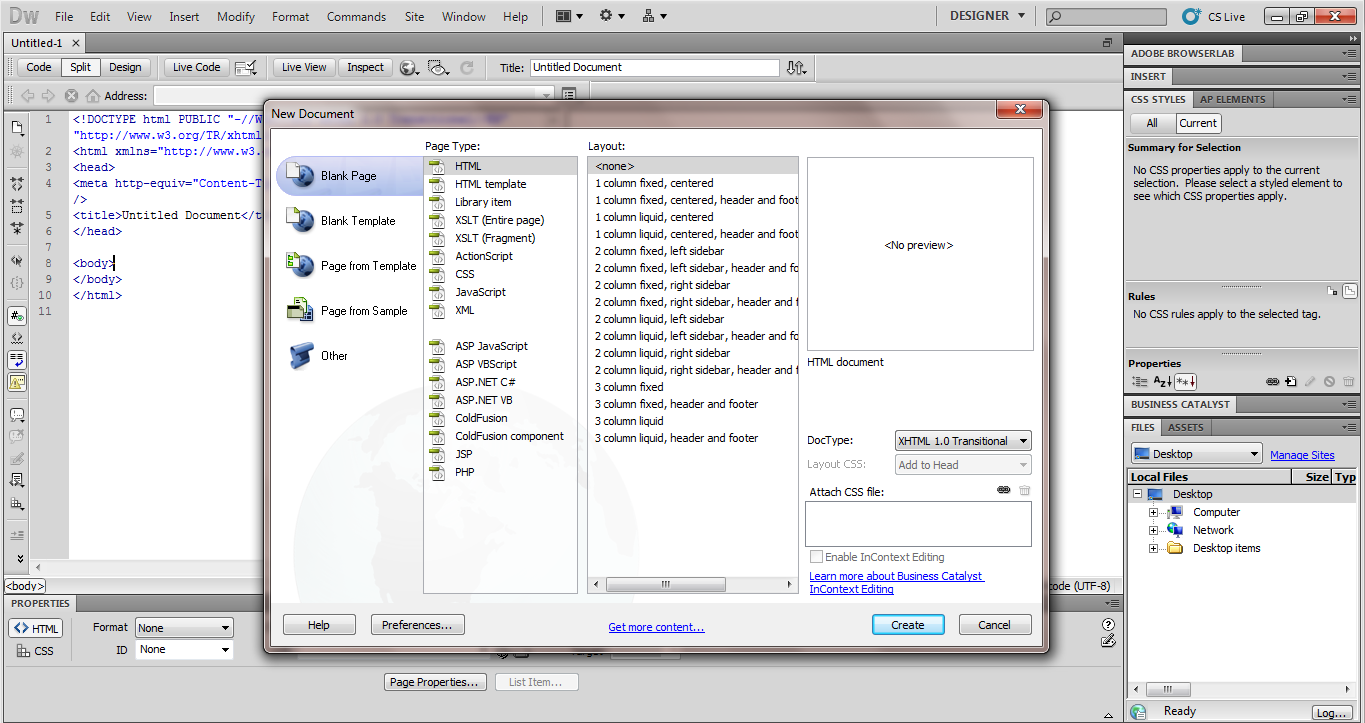
Task: Click inside the Title field showing Untitled Document
Action: coord(654,67)
